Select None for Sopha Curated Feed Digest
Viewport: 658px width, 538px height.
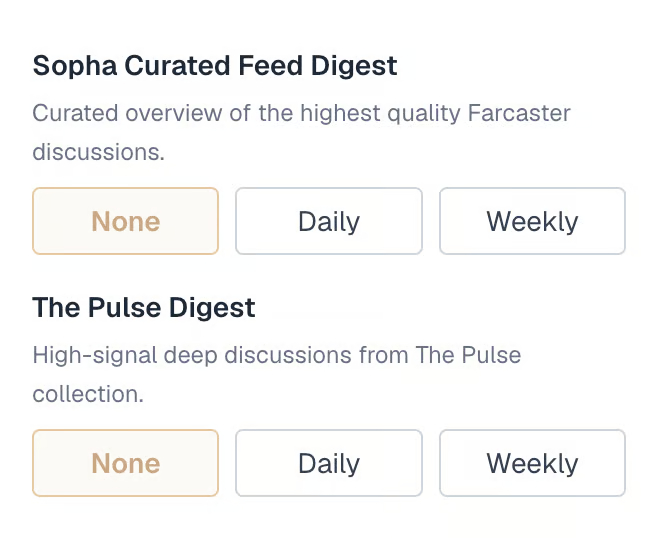[125, 221]
